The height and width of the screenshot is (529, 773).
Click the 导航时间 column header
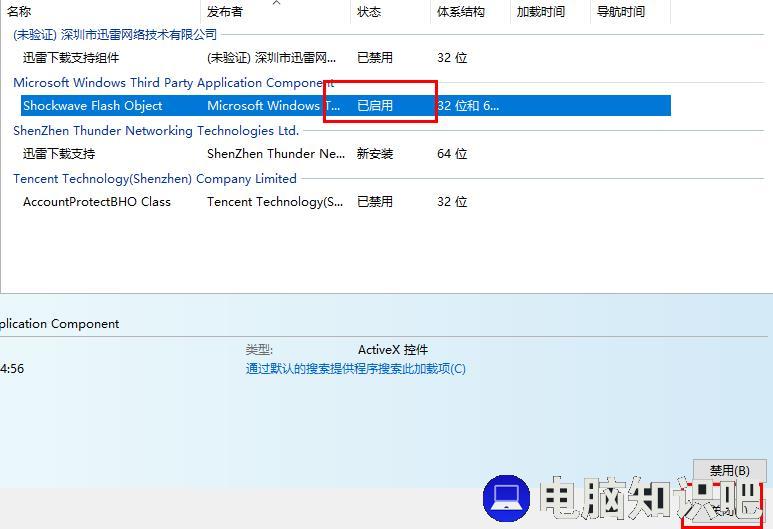pyautogui.click(x=631, y=11)
